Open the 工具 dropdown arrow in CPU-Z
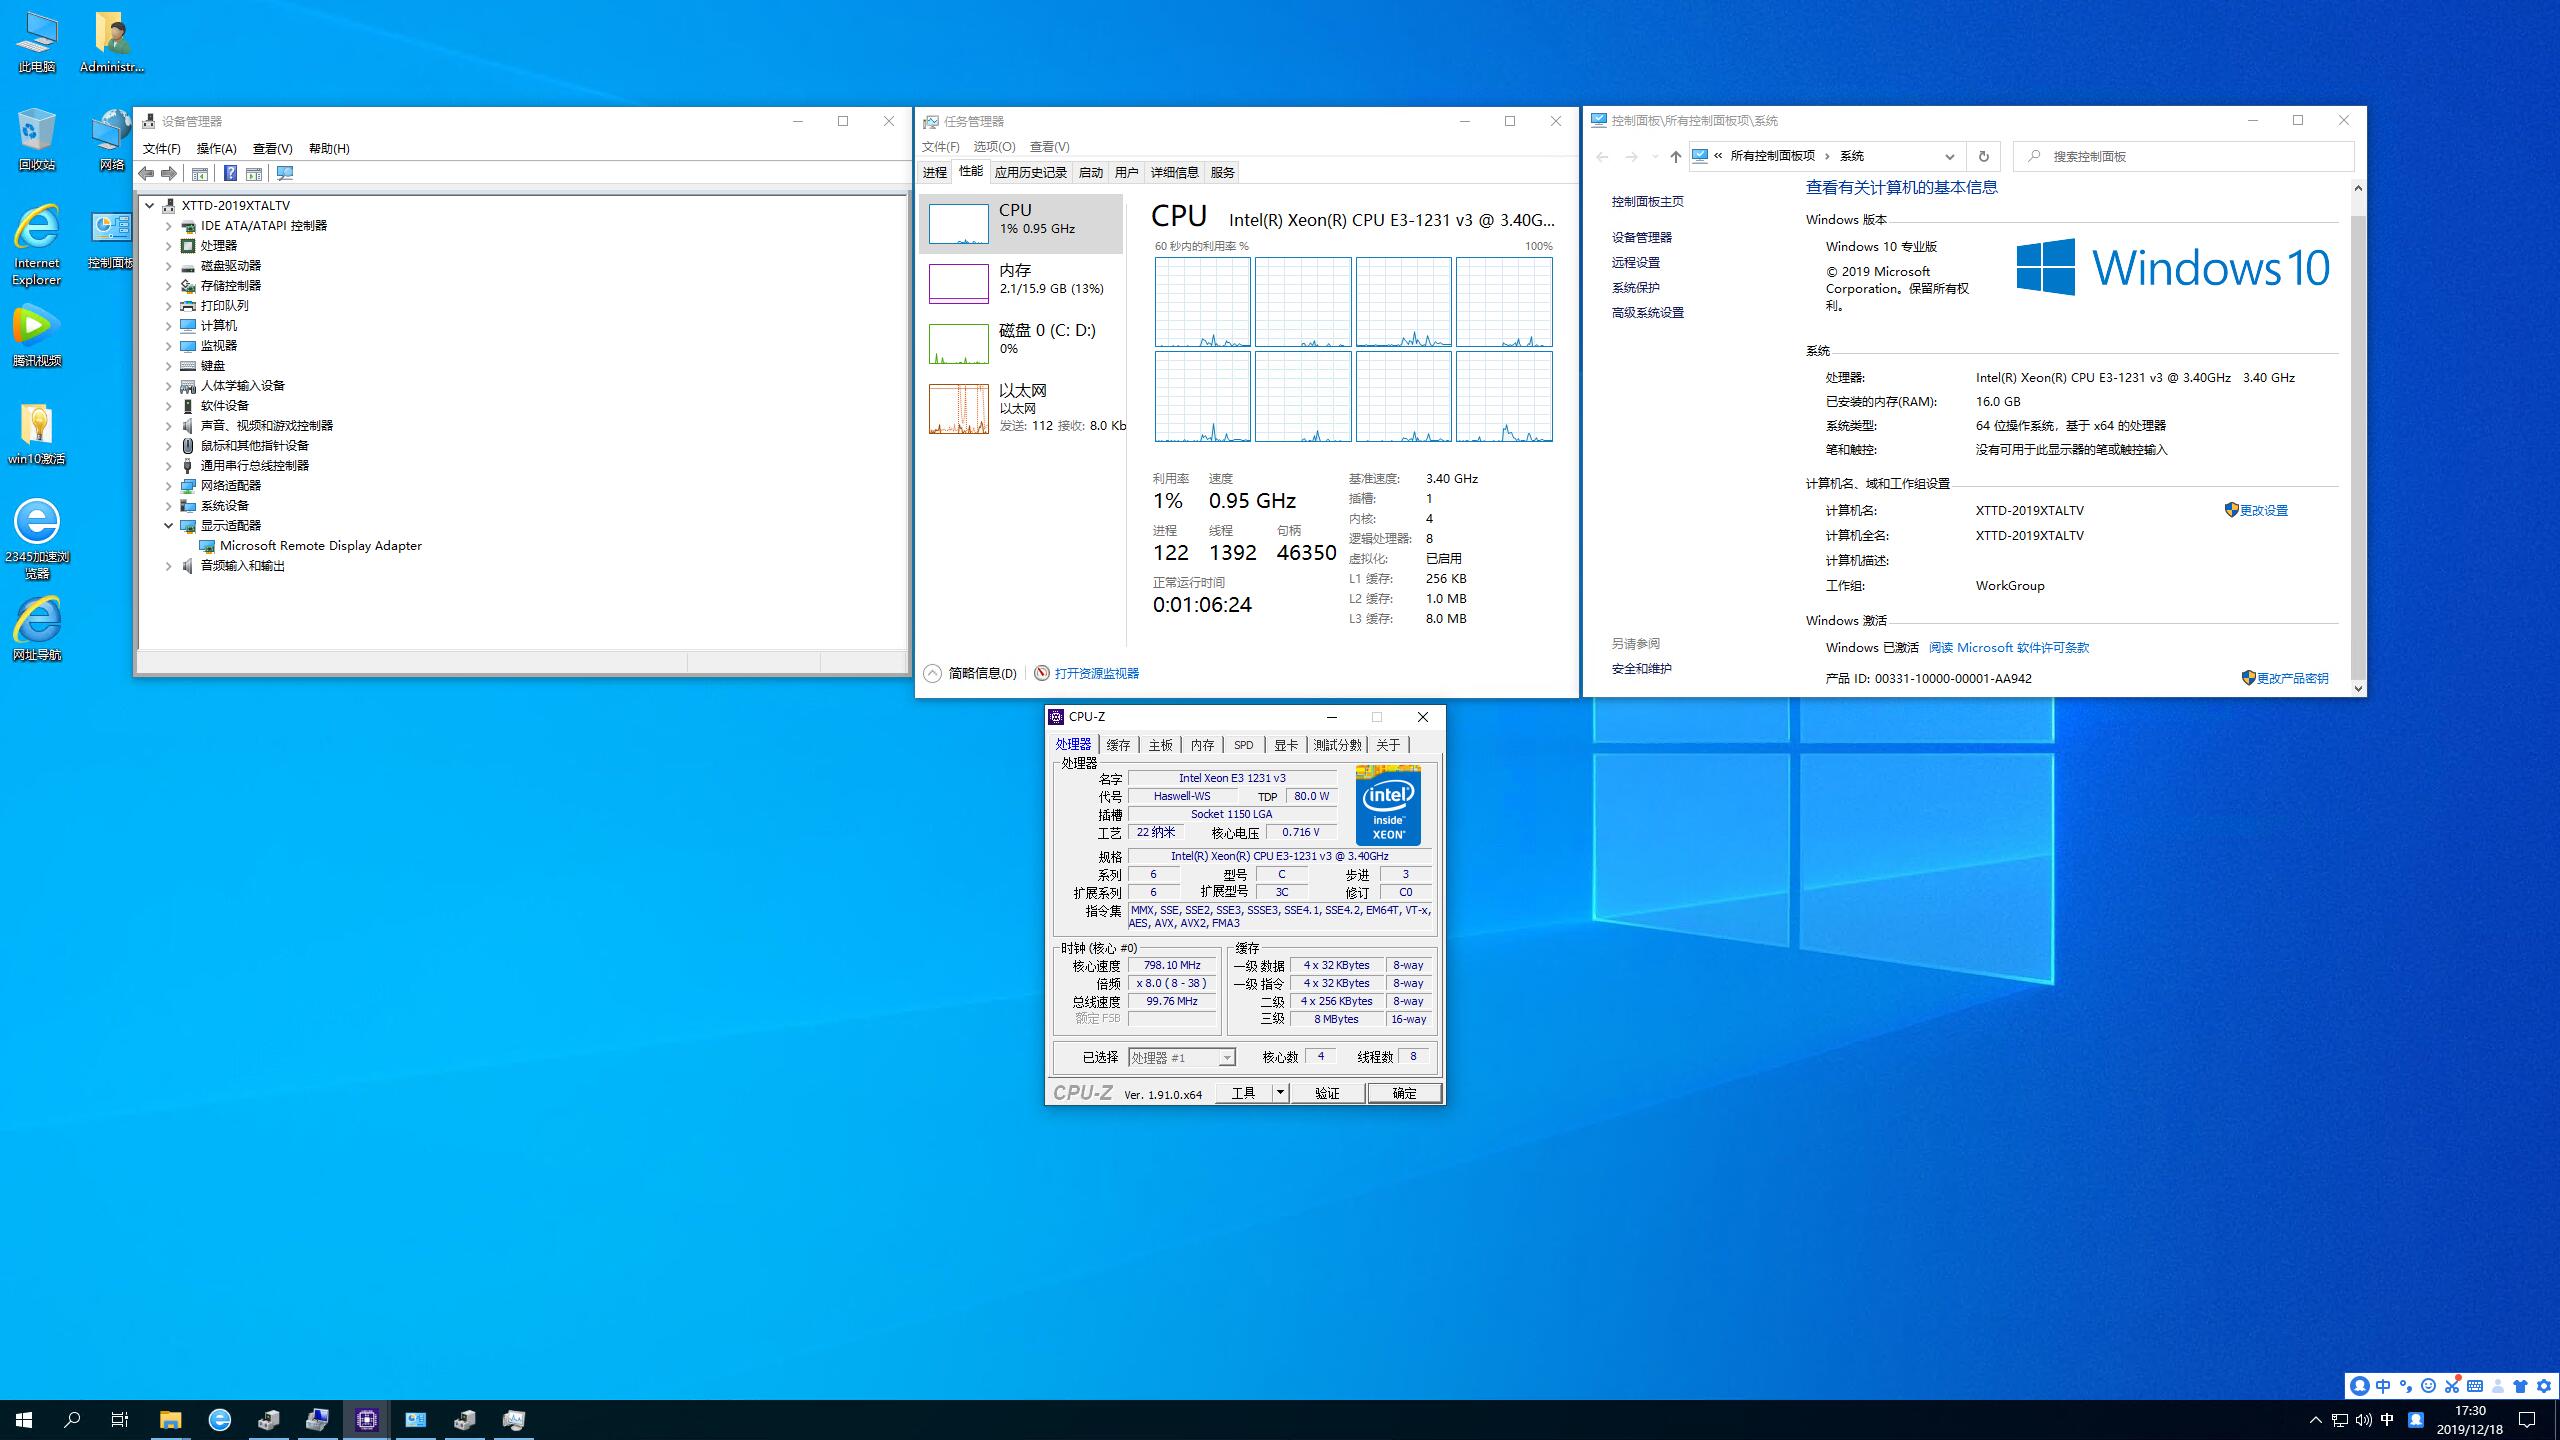2560x1440 pixels. click(x=1279, y=1093)
